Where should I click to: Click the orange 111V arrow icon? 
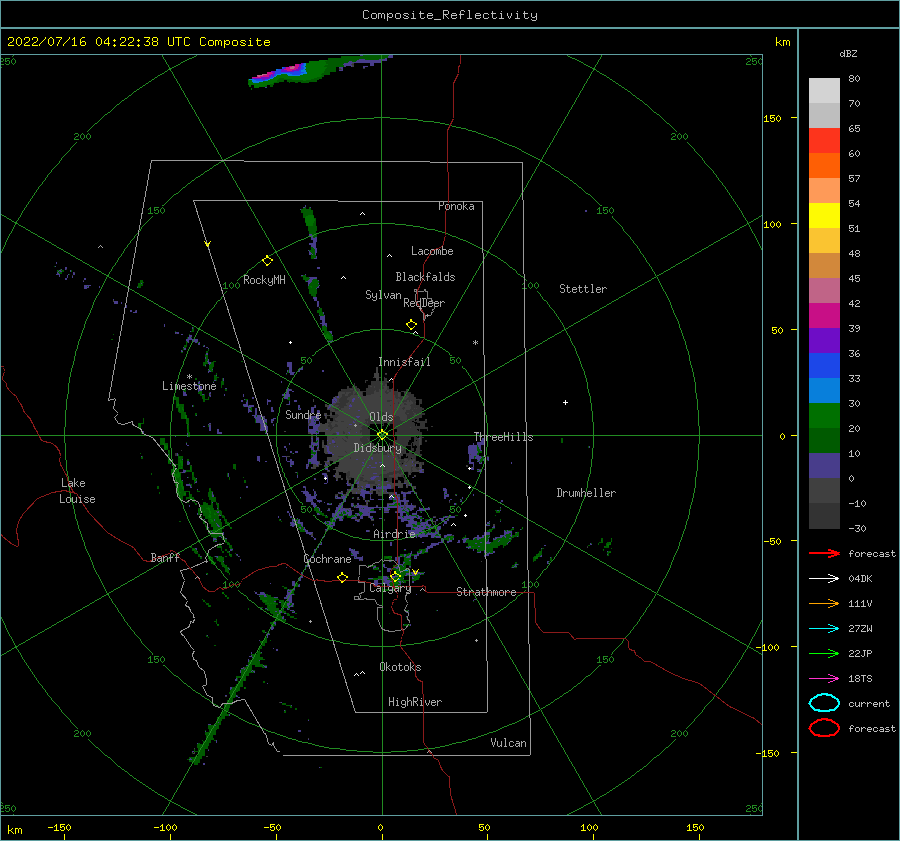824,603
